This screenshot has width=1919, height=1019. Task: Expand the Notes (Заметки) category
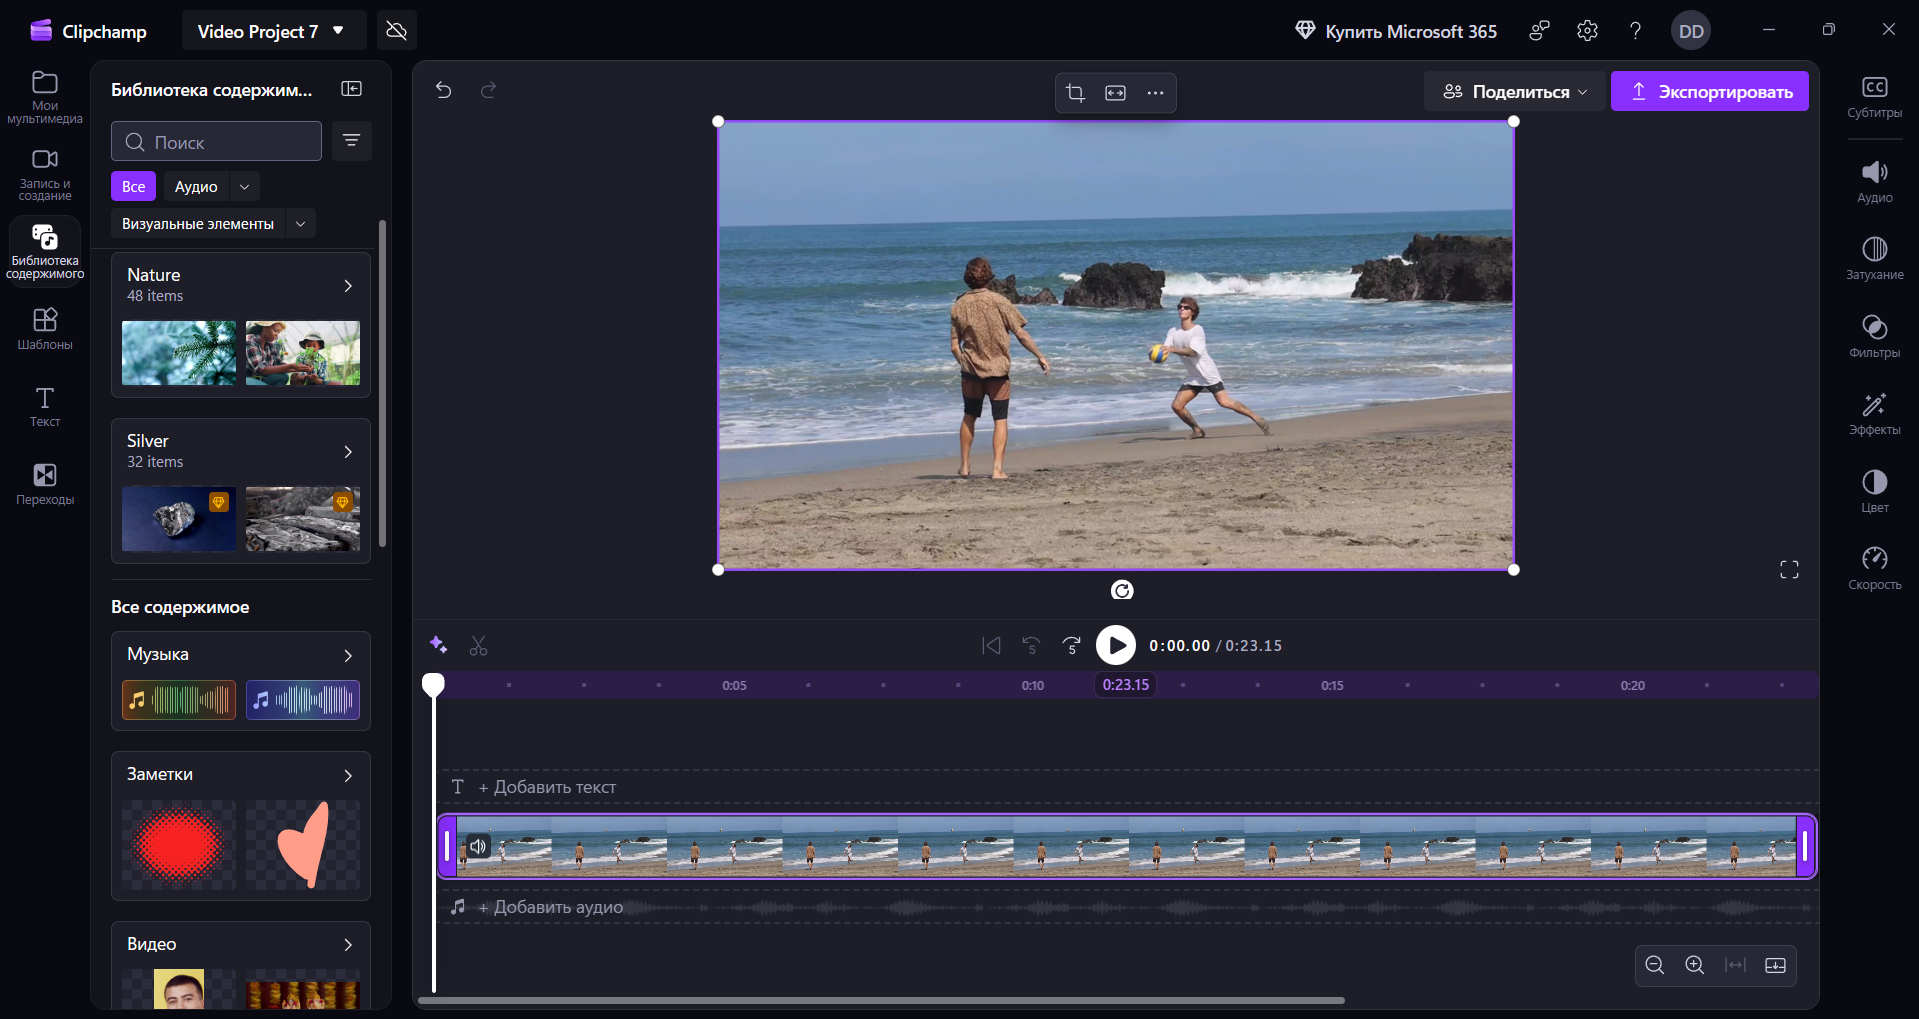tap(348, 775)
